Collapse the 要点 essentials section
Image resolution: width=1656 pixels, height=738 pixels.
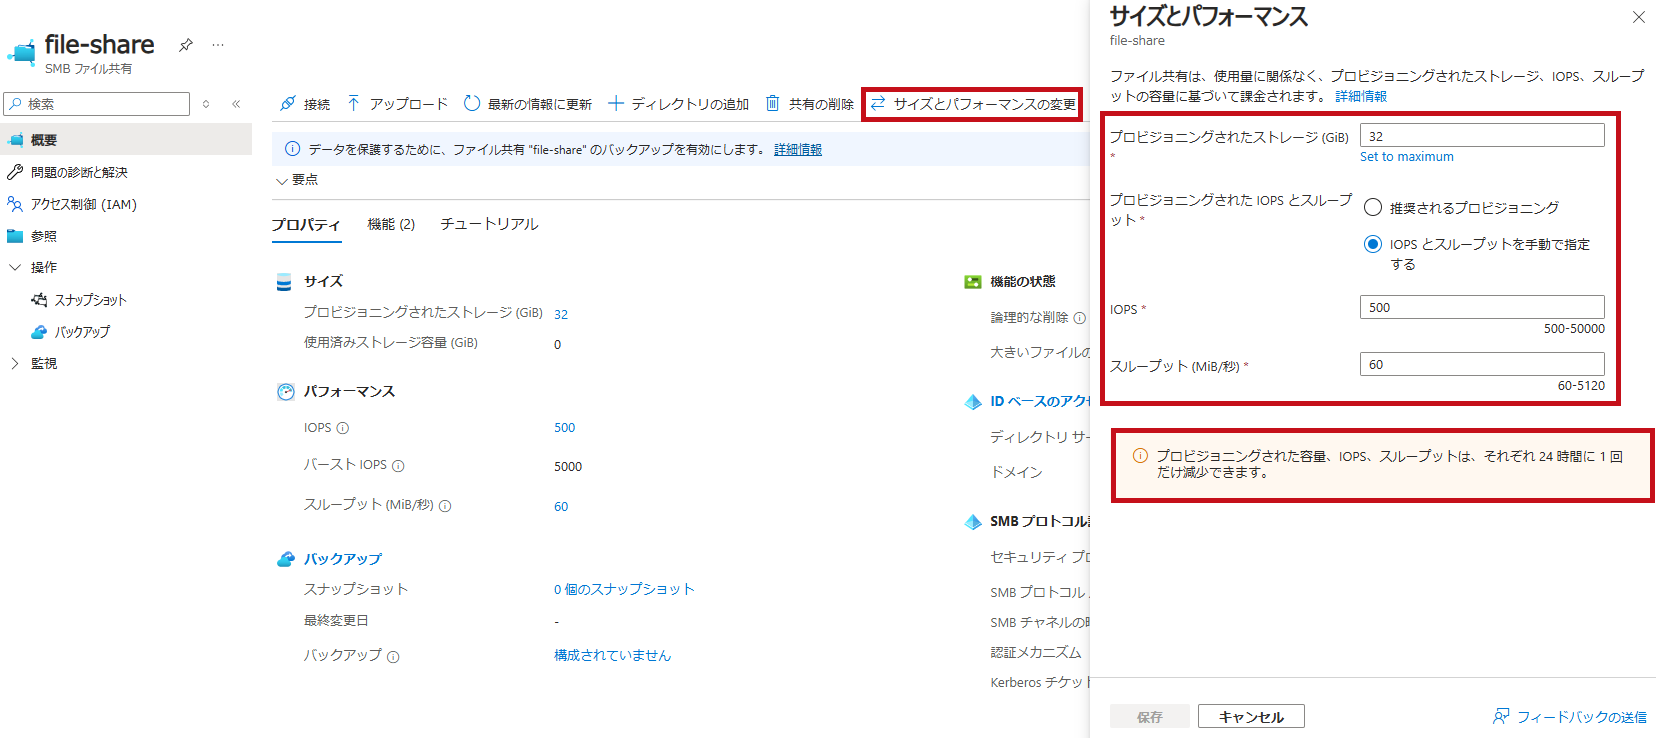point(282,181)
